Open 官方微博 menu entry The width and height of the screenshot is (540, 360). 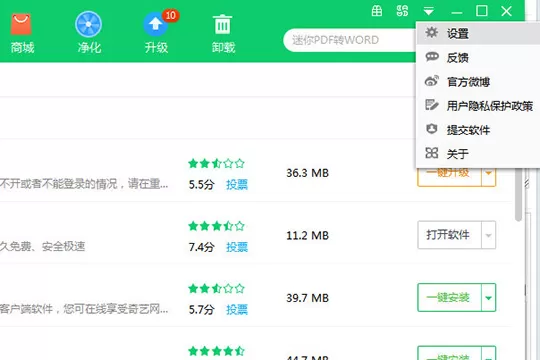coord(478,82)
